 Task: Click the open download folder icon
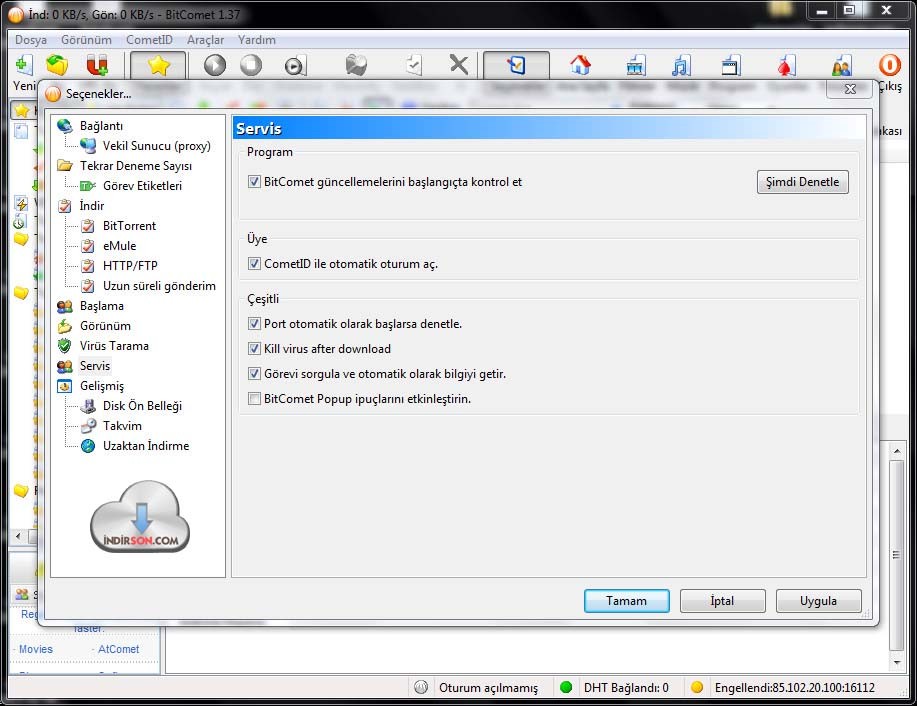pyautogui.click(x=356, y=65)
